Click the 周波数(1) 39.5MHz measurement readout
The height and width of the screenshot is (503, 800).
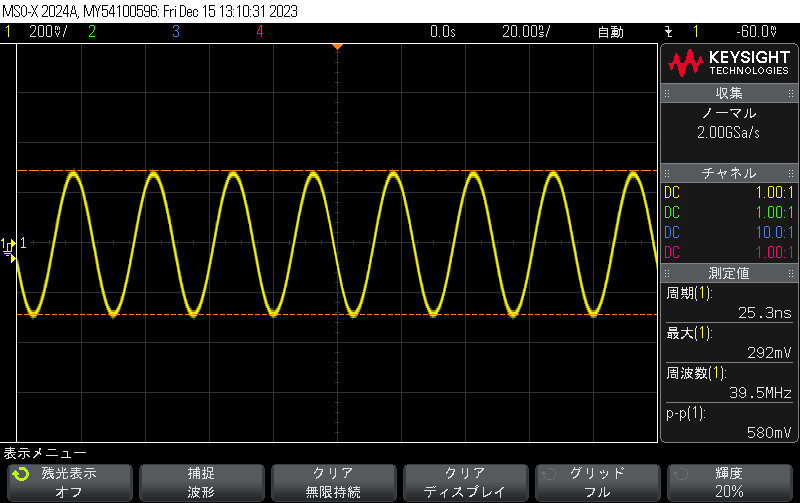pyautogui.click(x=729, y=383)
